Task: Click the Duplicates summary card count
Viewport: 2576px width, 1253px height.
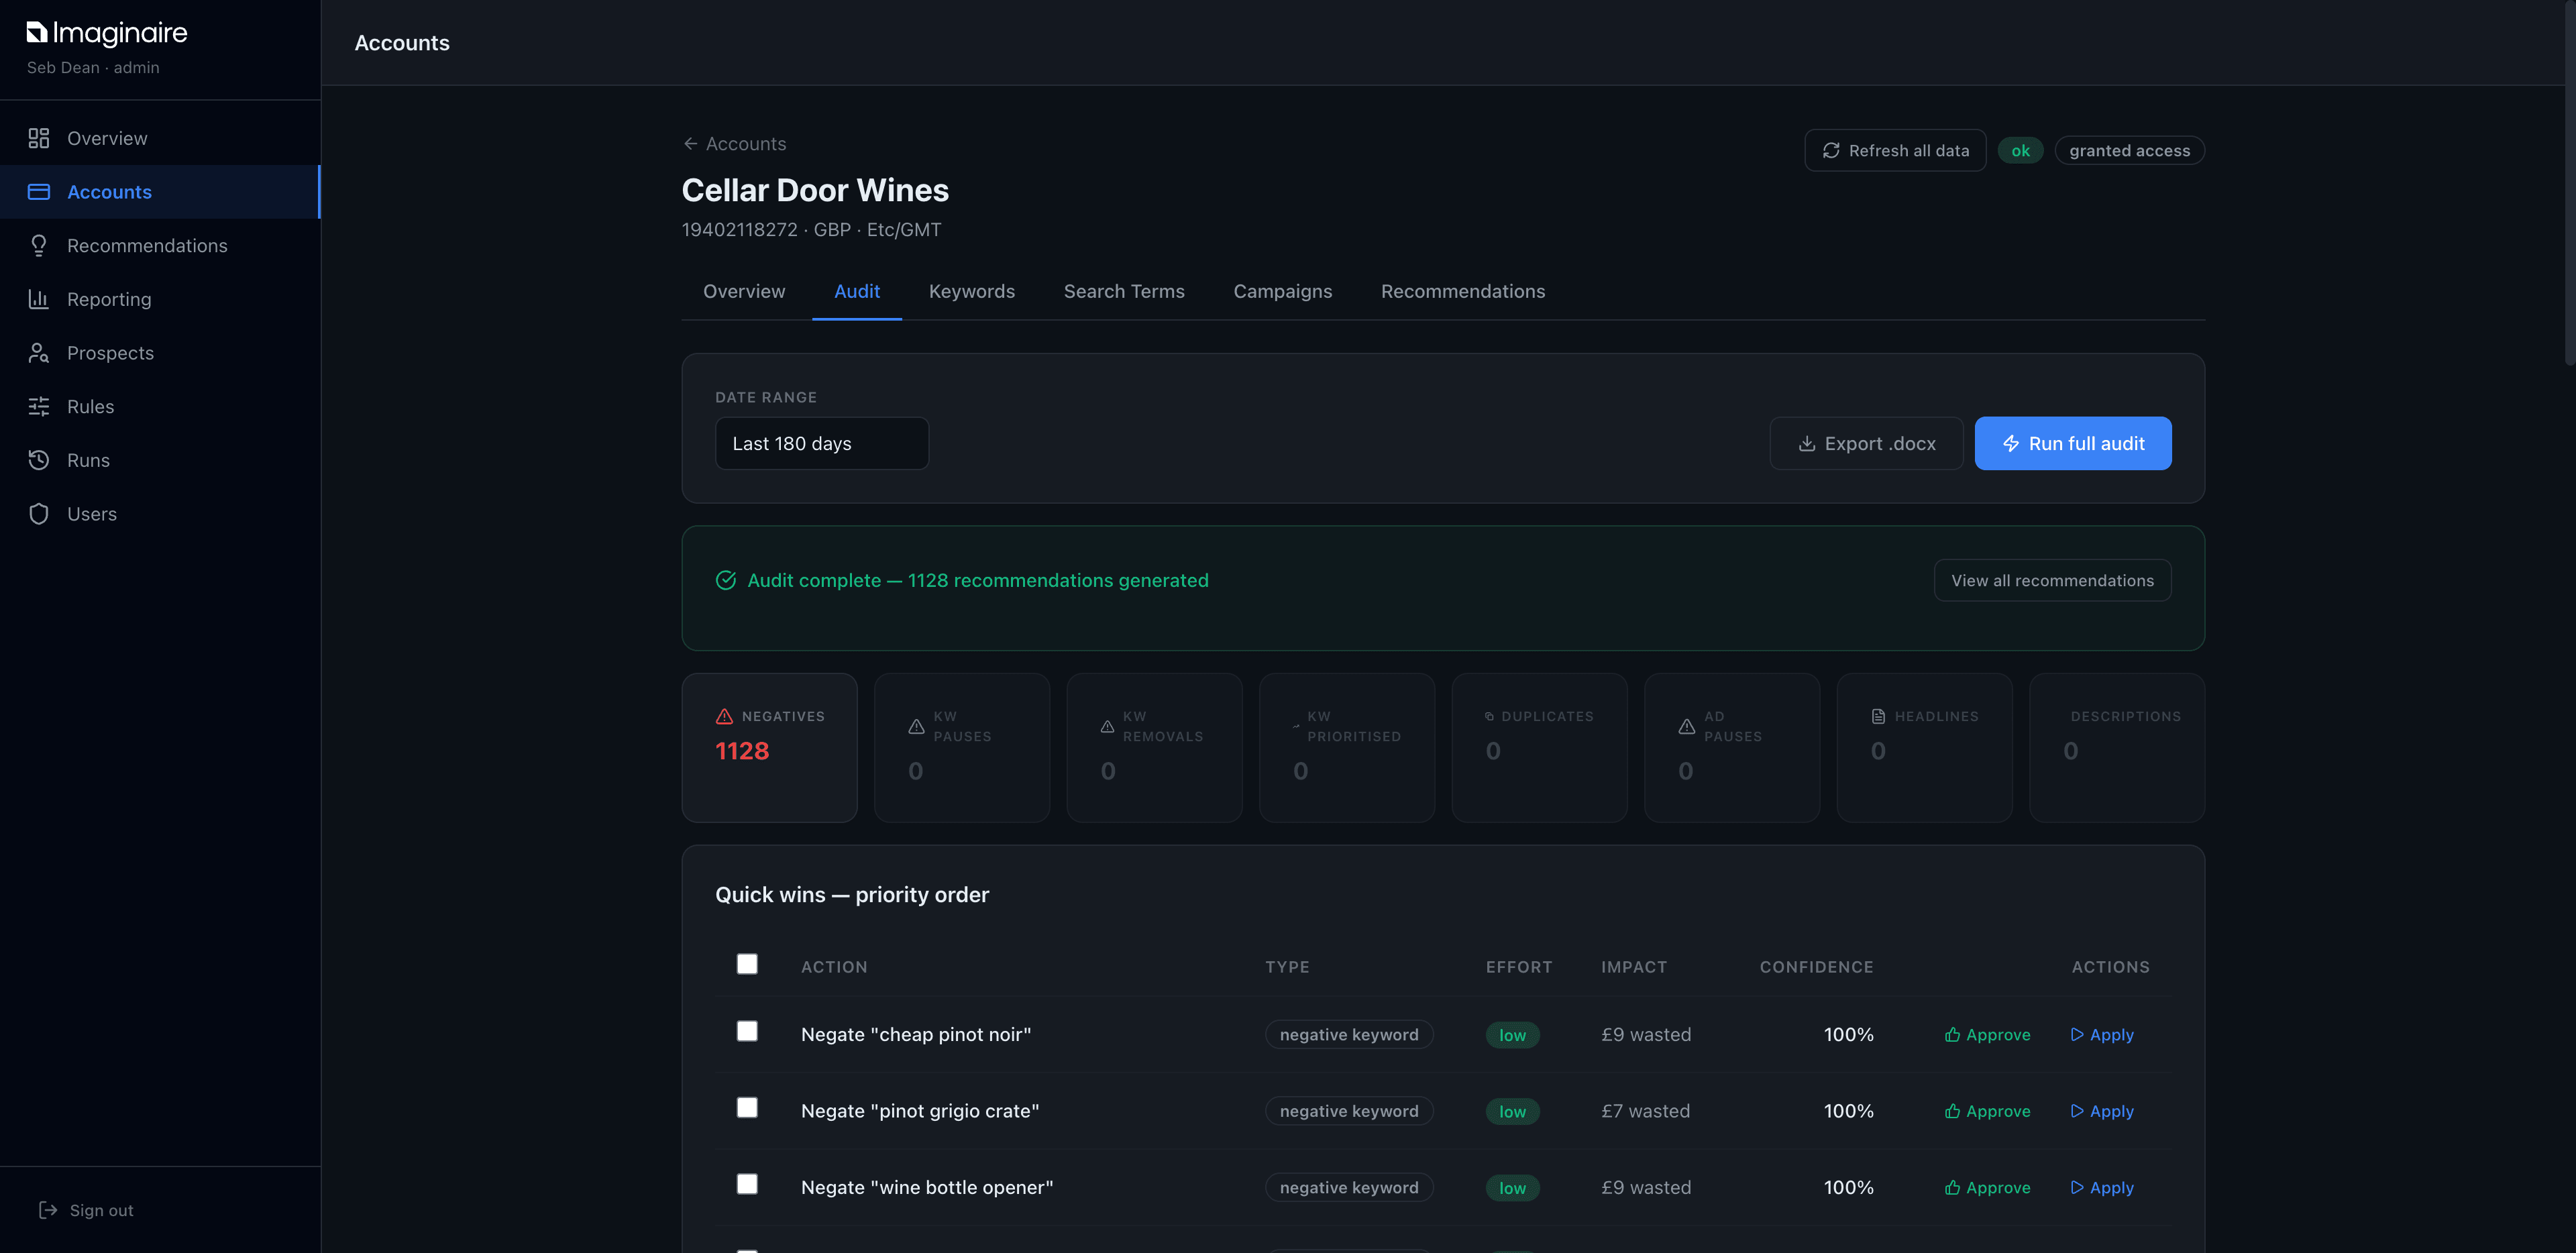Action: point(1493,752)
